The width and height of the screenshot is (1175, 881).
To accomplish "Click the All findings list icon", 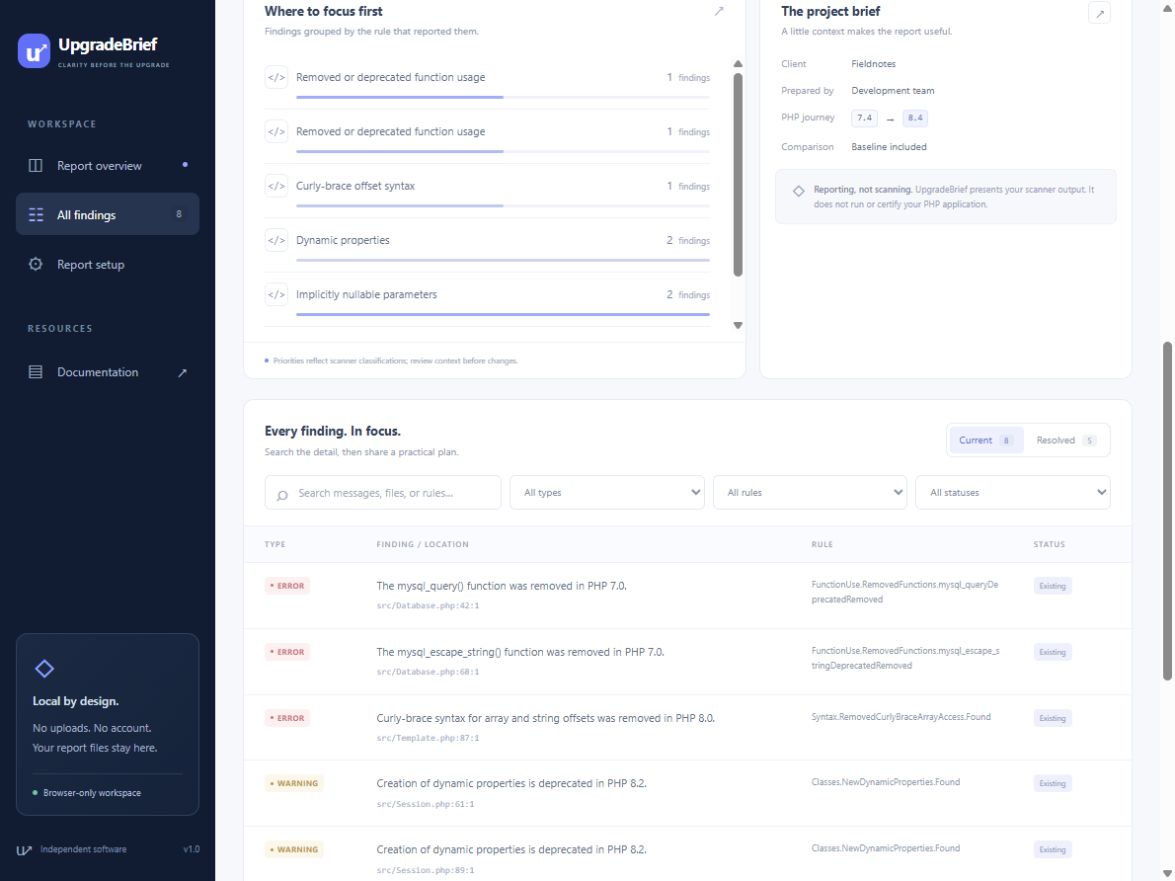I will (x=35, y=215).
